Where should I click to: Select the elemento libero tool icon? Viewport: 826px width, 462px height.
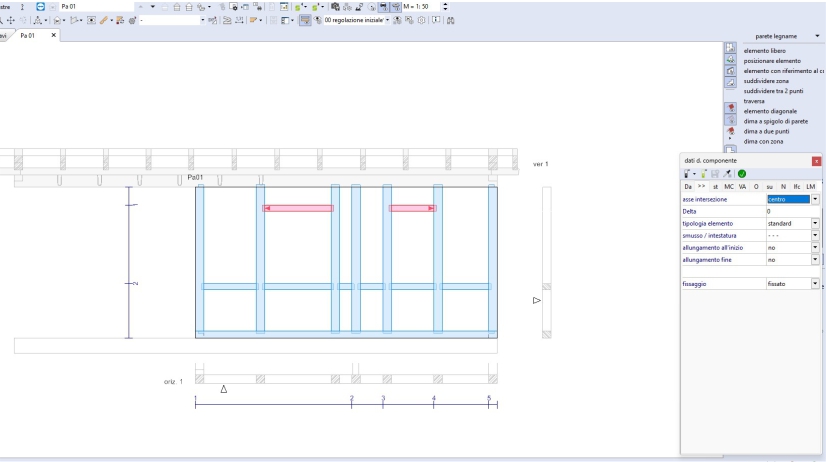[x=730, y=49]
